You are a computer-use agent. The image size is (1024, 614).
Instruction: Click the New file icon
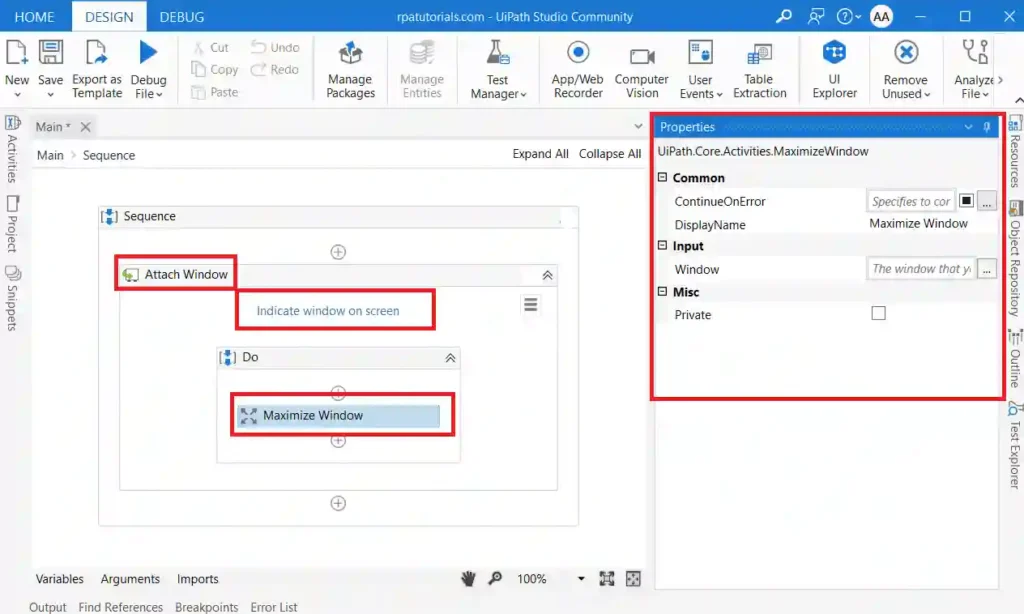coord(16,53)
